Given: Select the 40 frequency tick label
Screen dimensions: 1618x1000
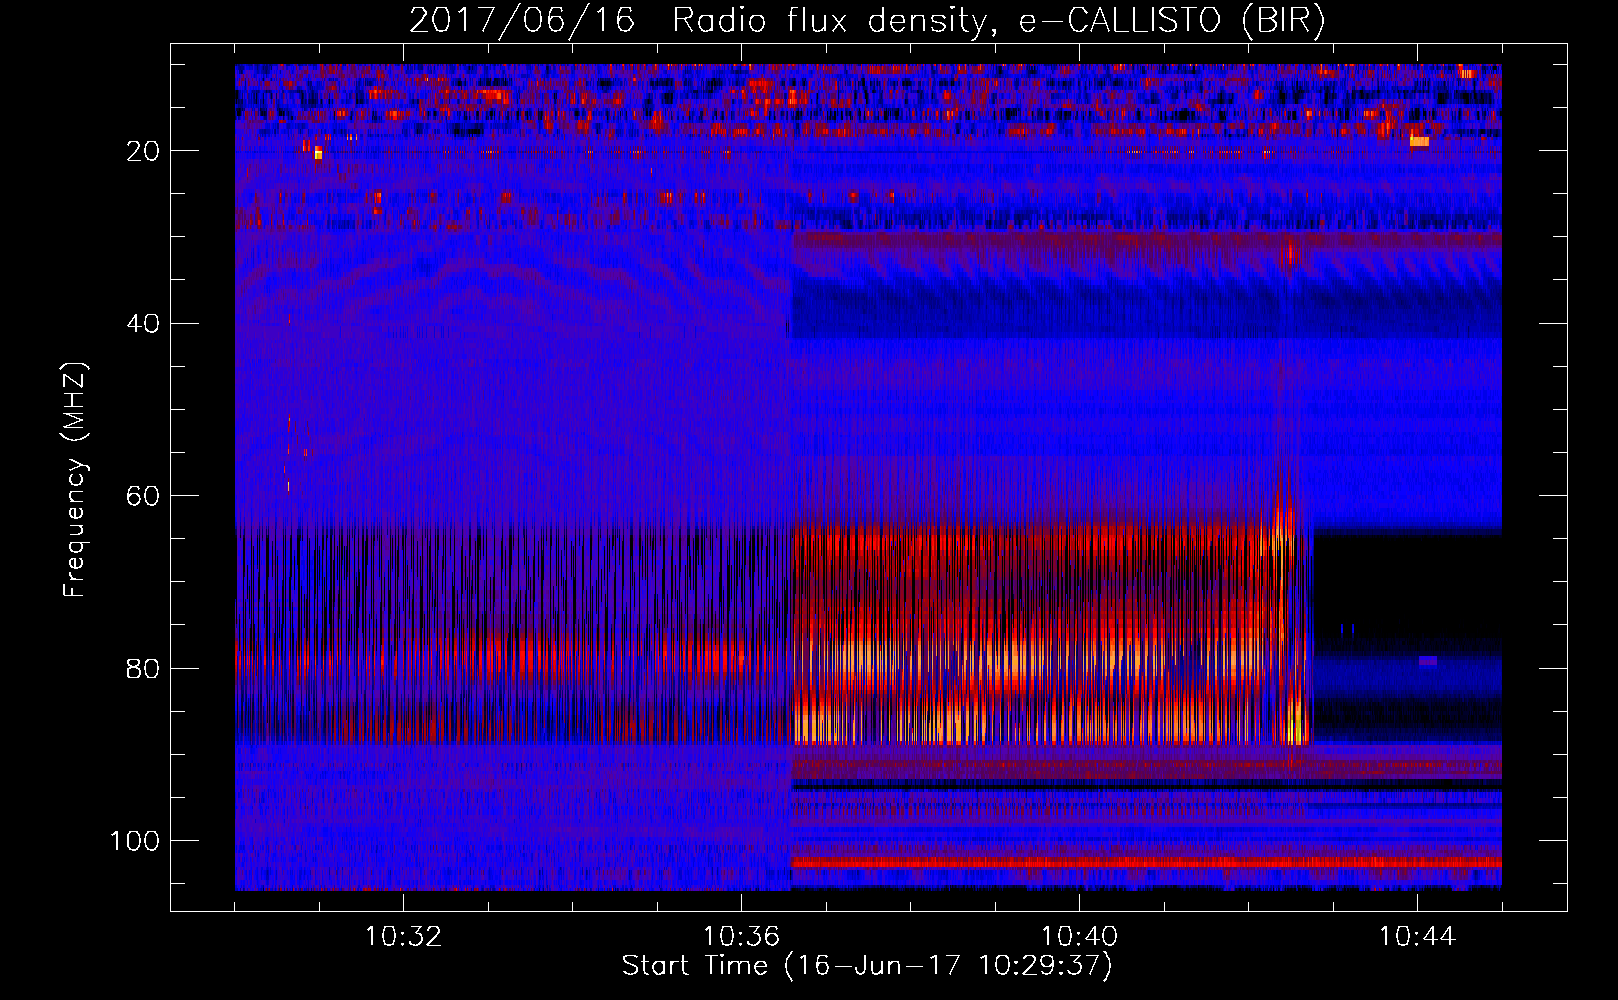Looking at the screenshot, I should (x=144, y=324).
